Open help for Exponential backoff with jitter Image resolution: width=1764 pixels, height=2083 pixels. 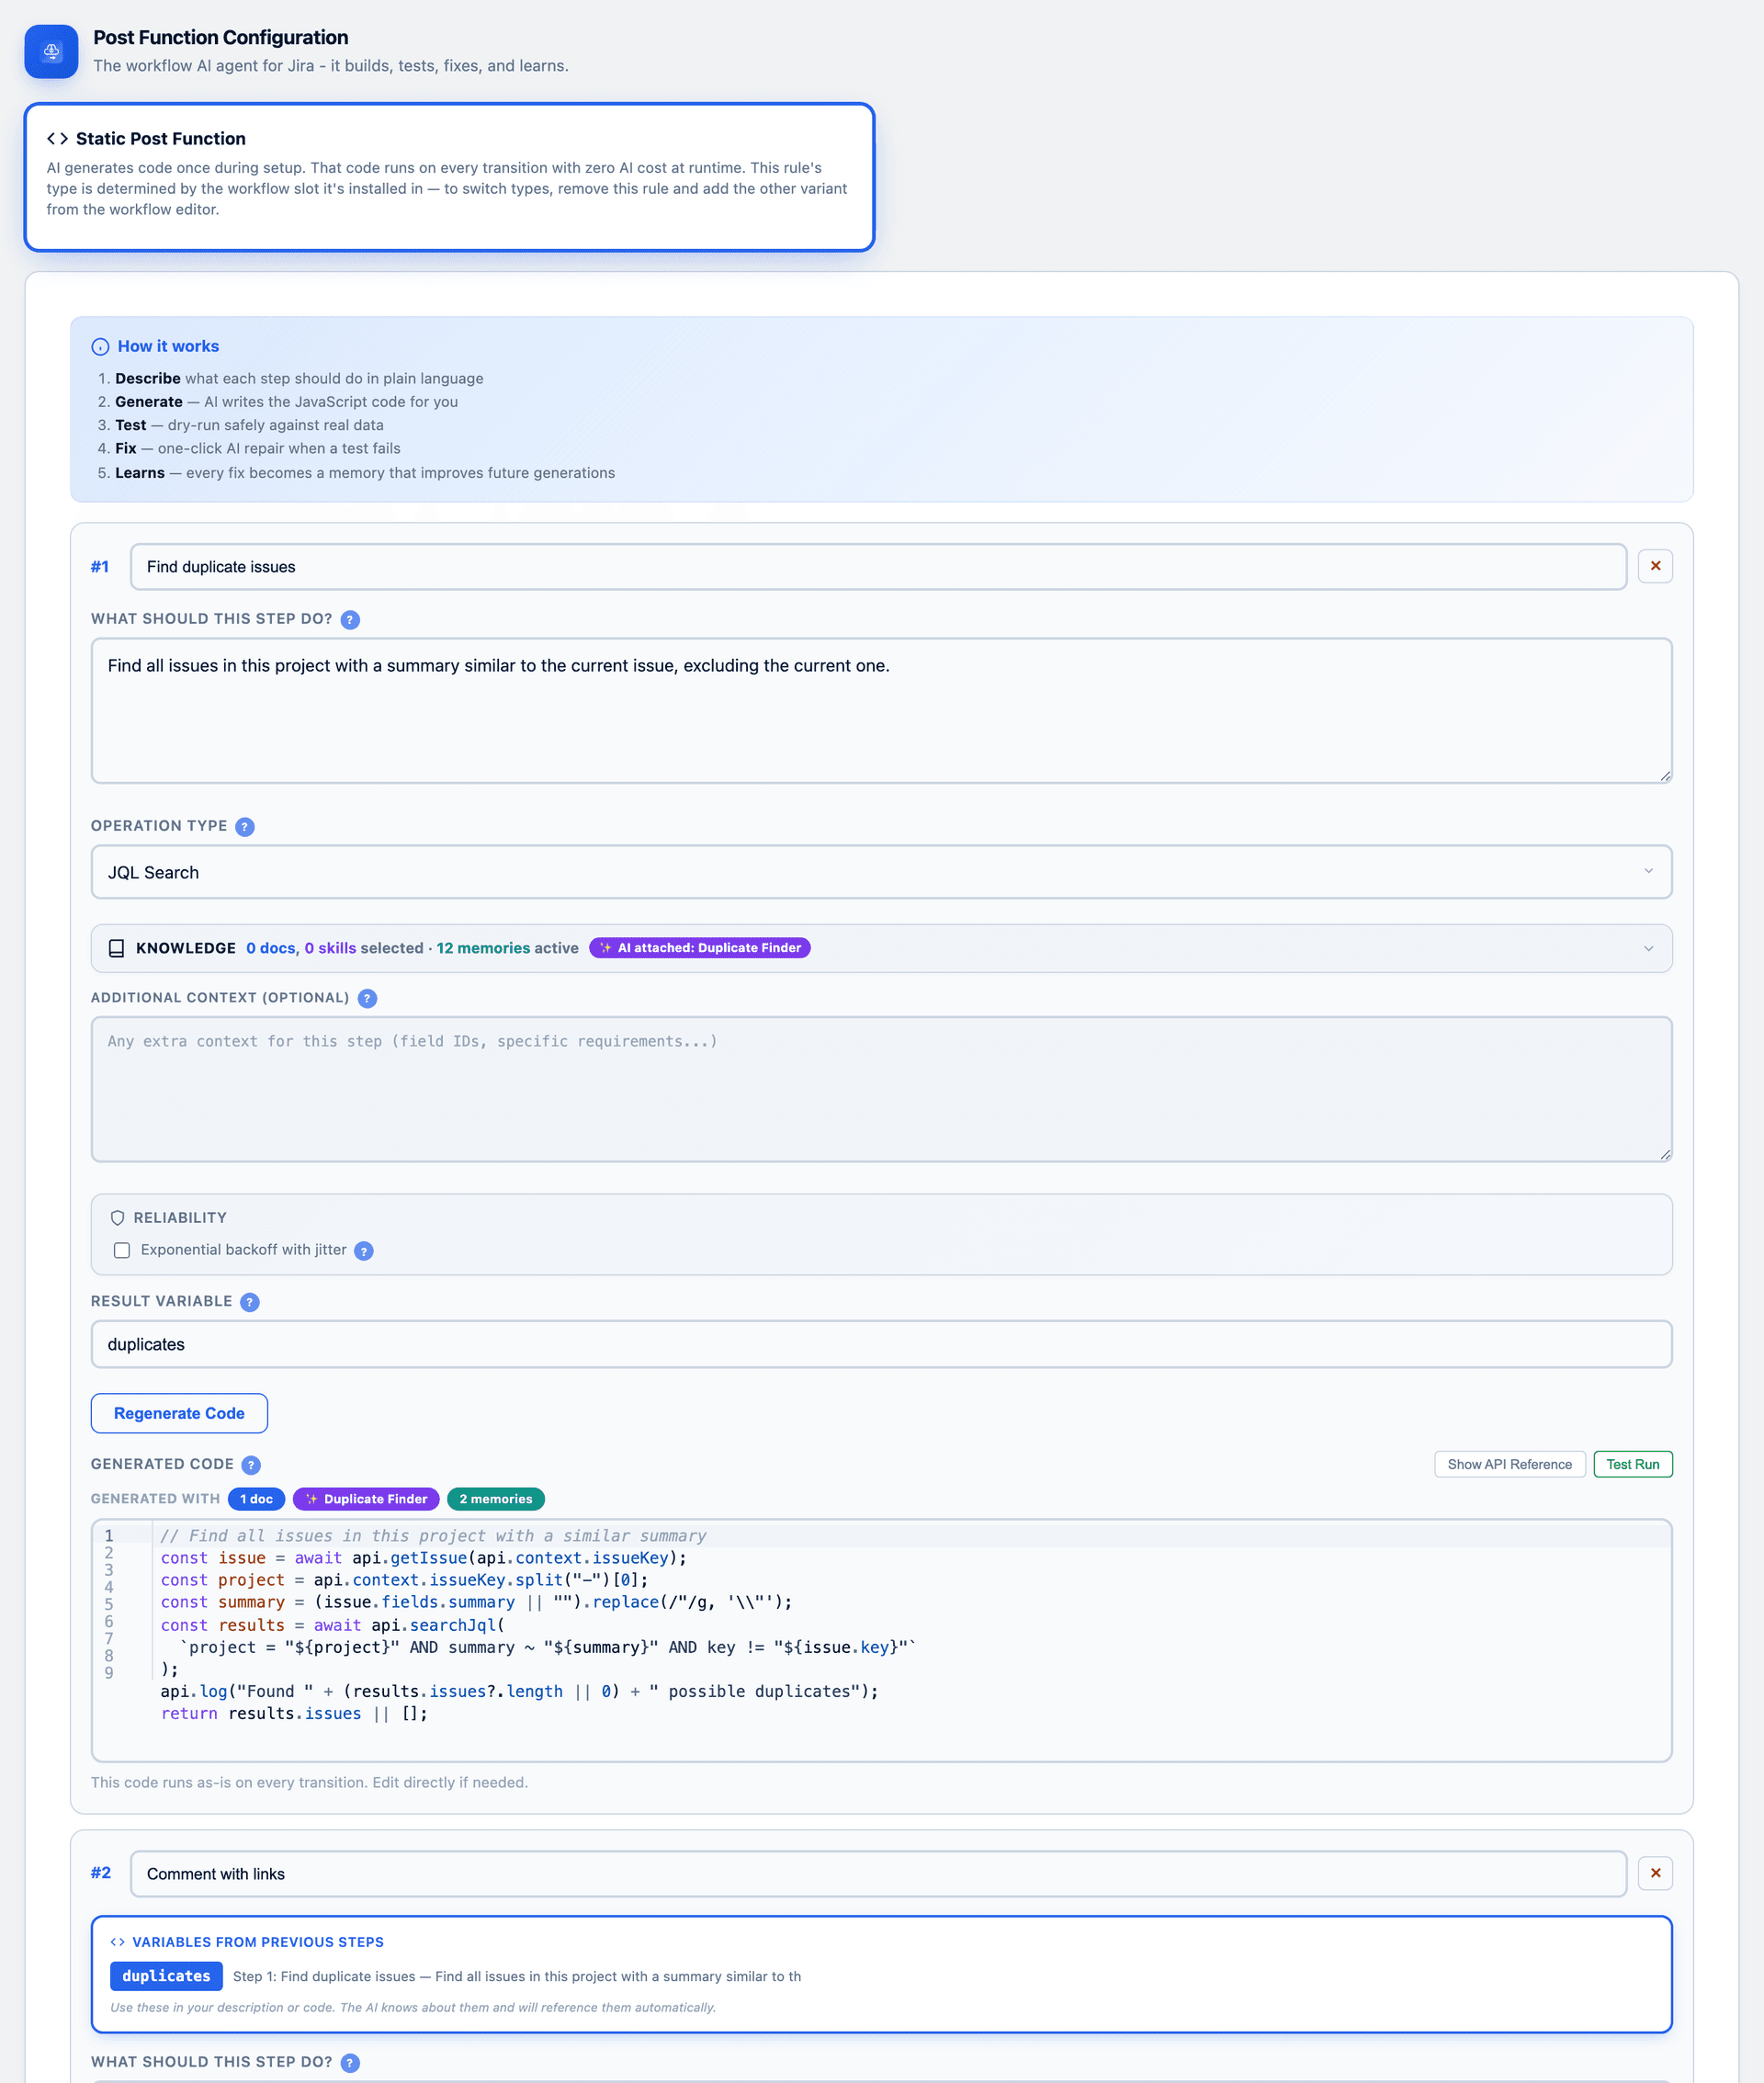coord(364,1251)
